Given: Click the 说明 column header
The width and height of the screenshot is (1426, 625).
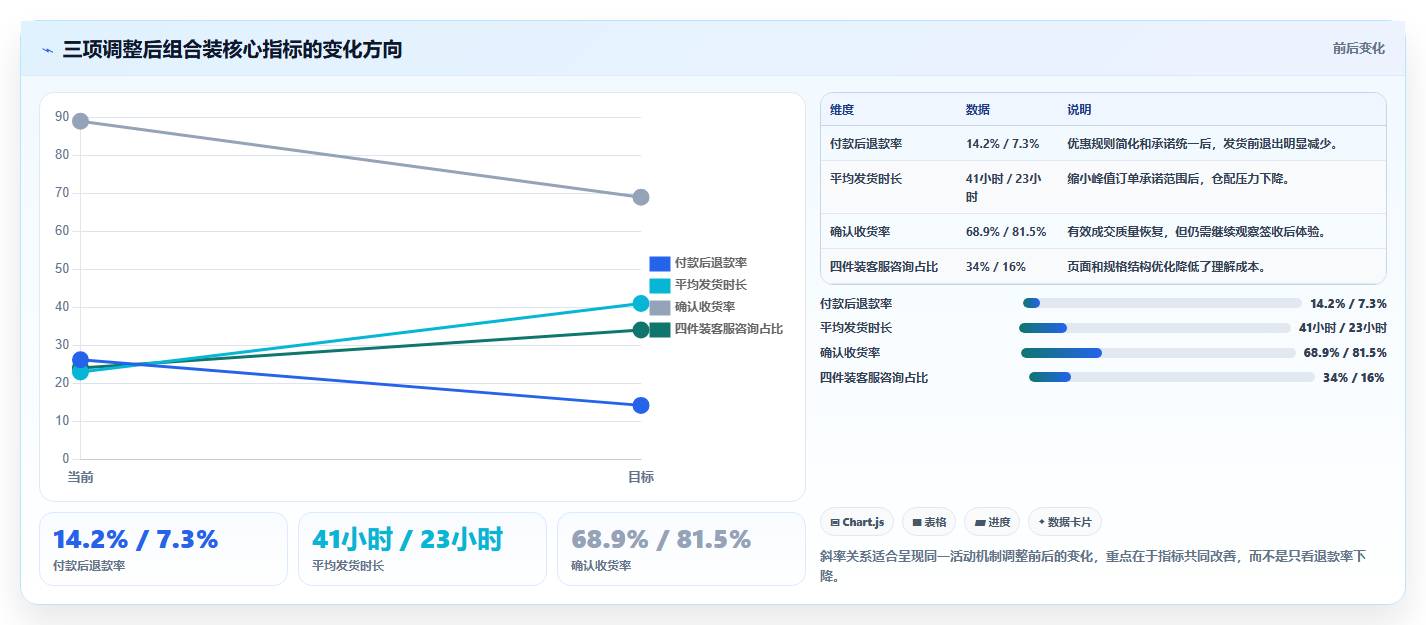Looking at the screenshot, I should coord(1080,109).
